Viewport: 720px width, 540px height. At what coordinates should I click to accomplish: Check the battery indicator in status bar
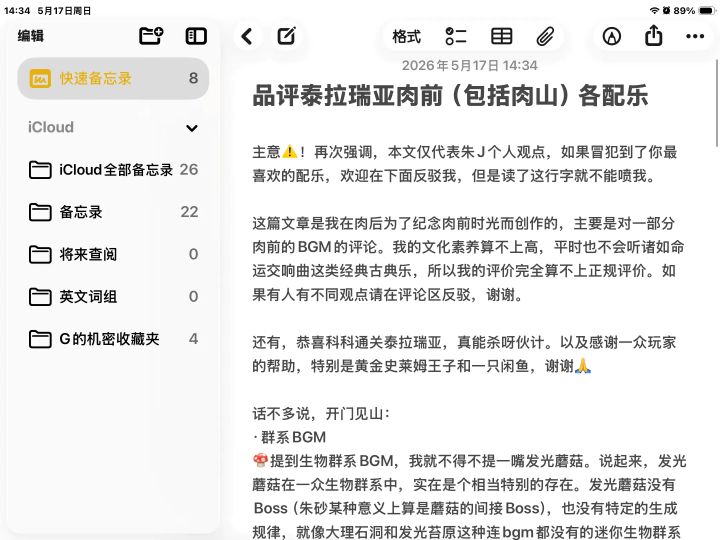(x=707, y=11)
